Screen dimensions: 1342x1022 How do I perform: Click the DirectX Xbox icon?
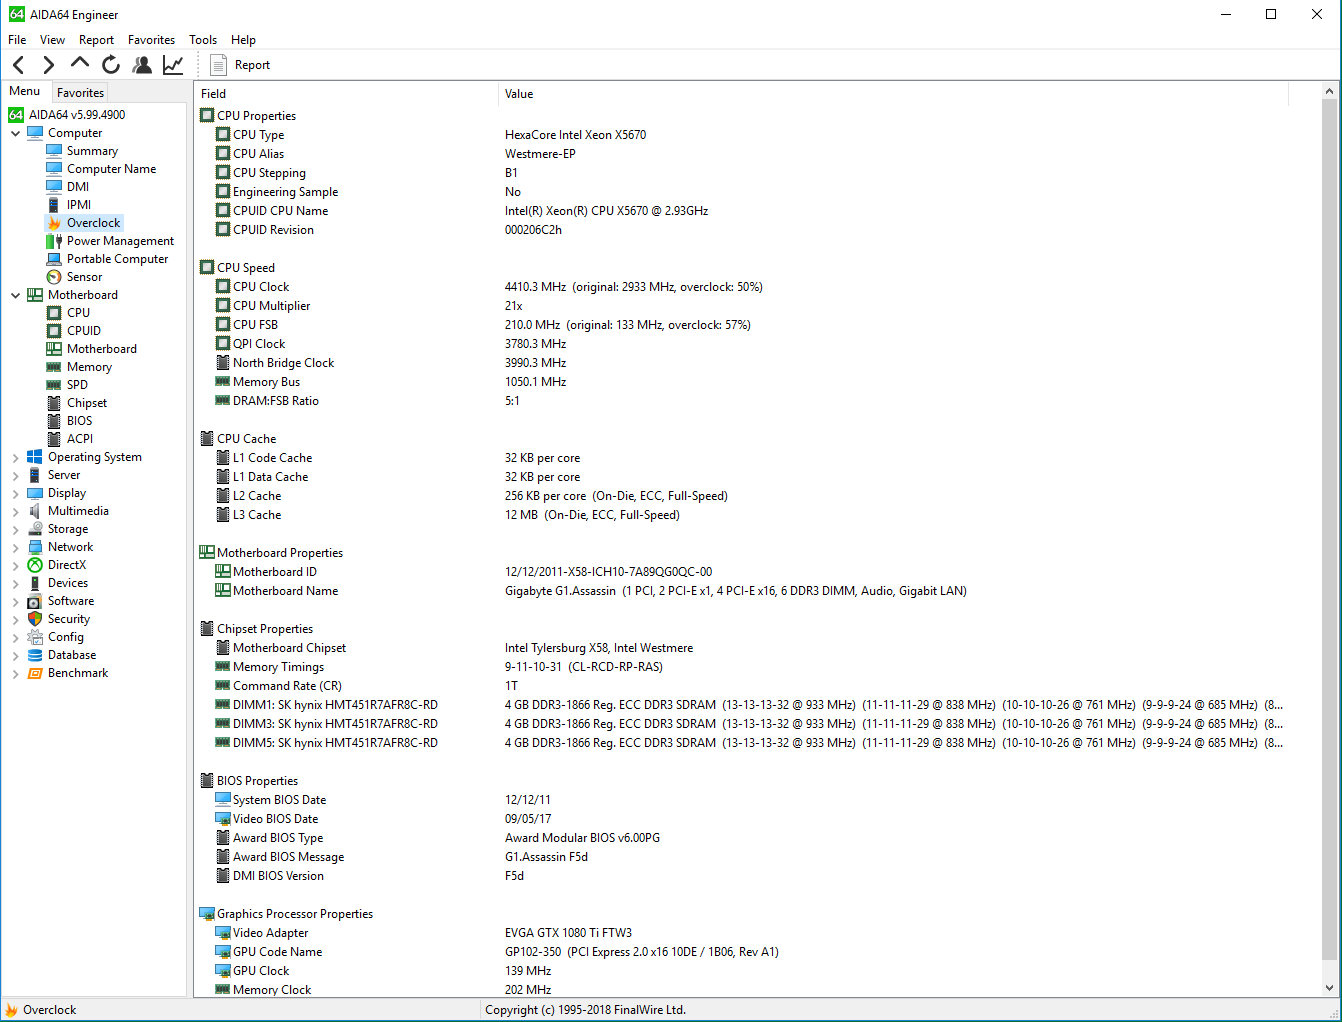35,565
